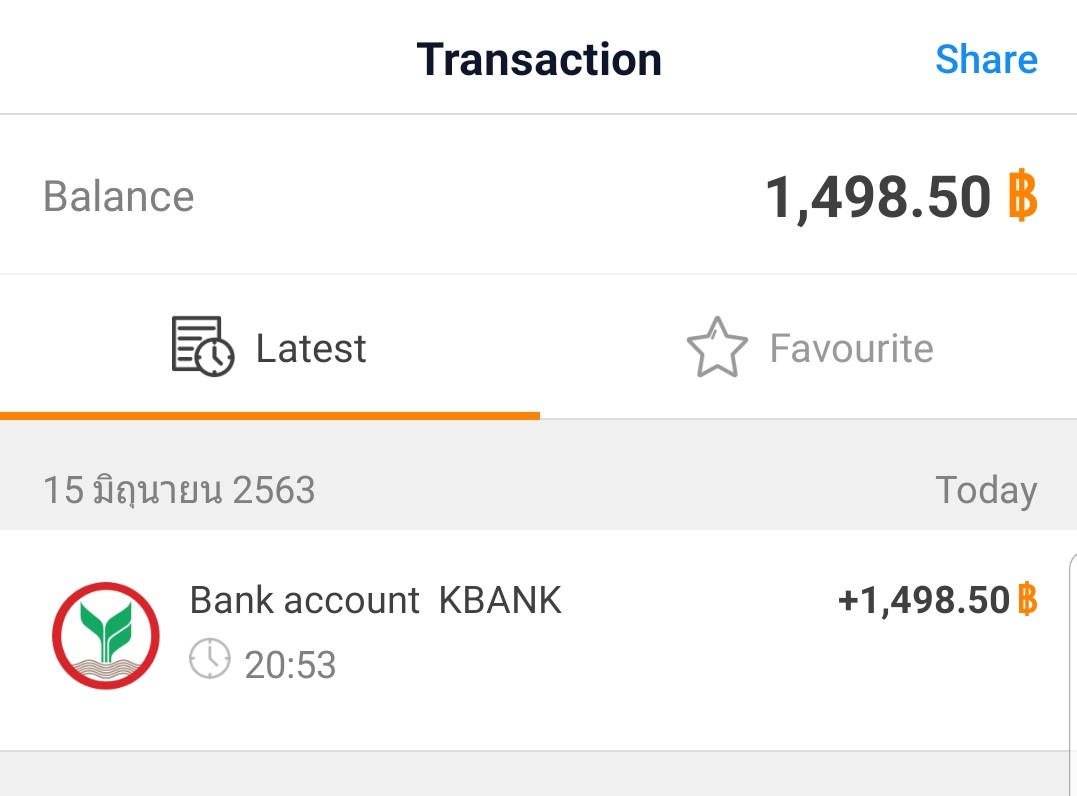
Task: Click the clock icon beside 20:53
Action: click(210, 660)
